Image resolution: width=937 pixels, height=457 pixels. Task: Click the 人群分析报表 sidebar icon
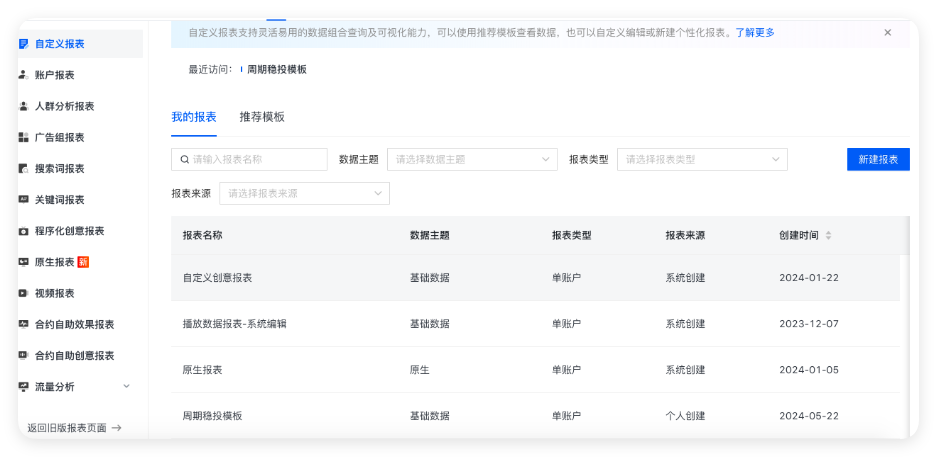tap(24, 106)
